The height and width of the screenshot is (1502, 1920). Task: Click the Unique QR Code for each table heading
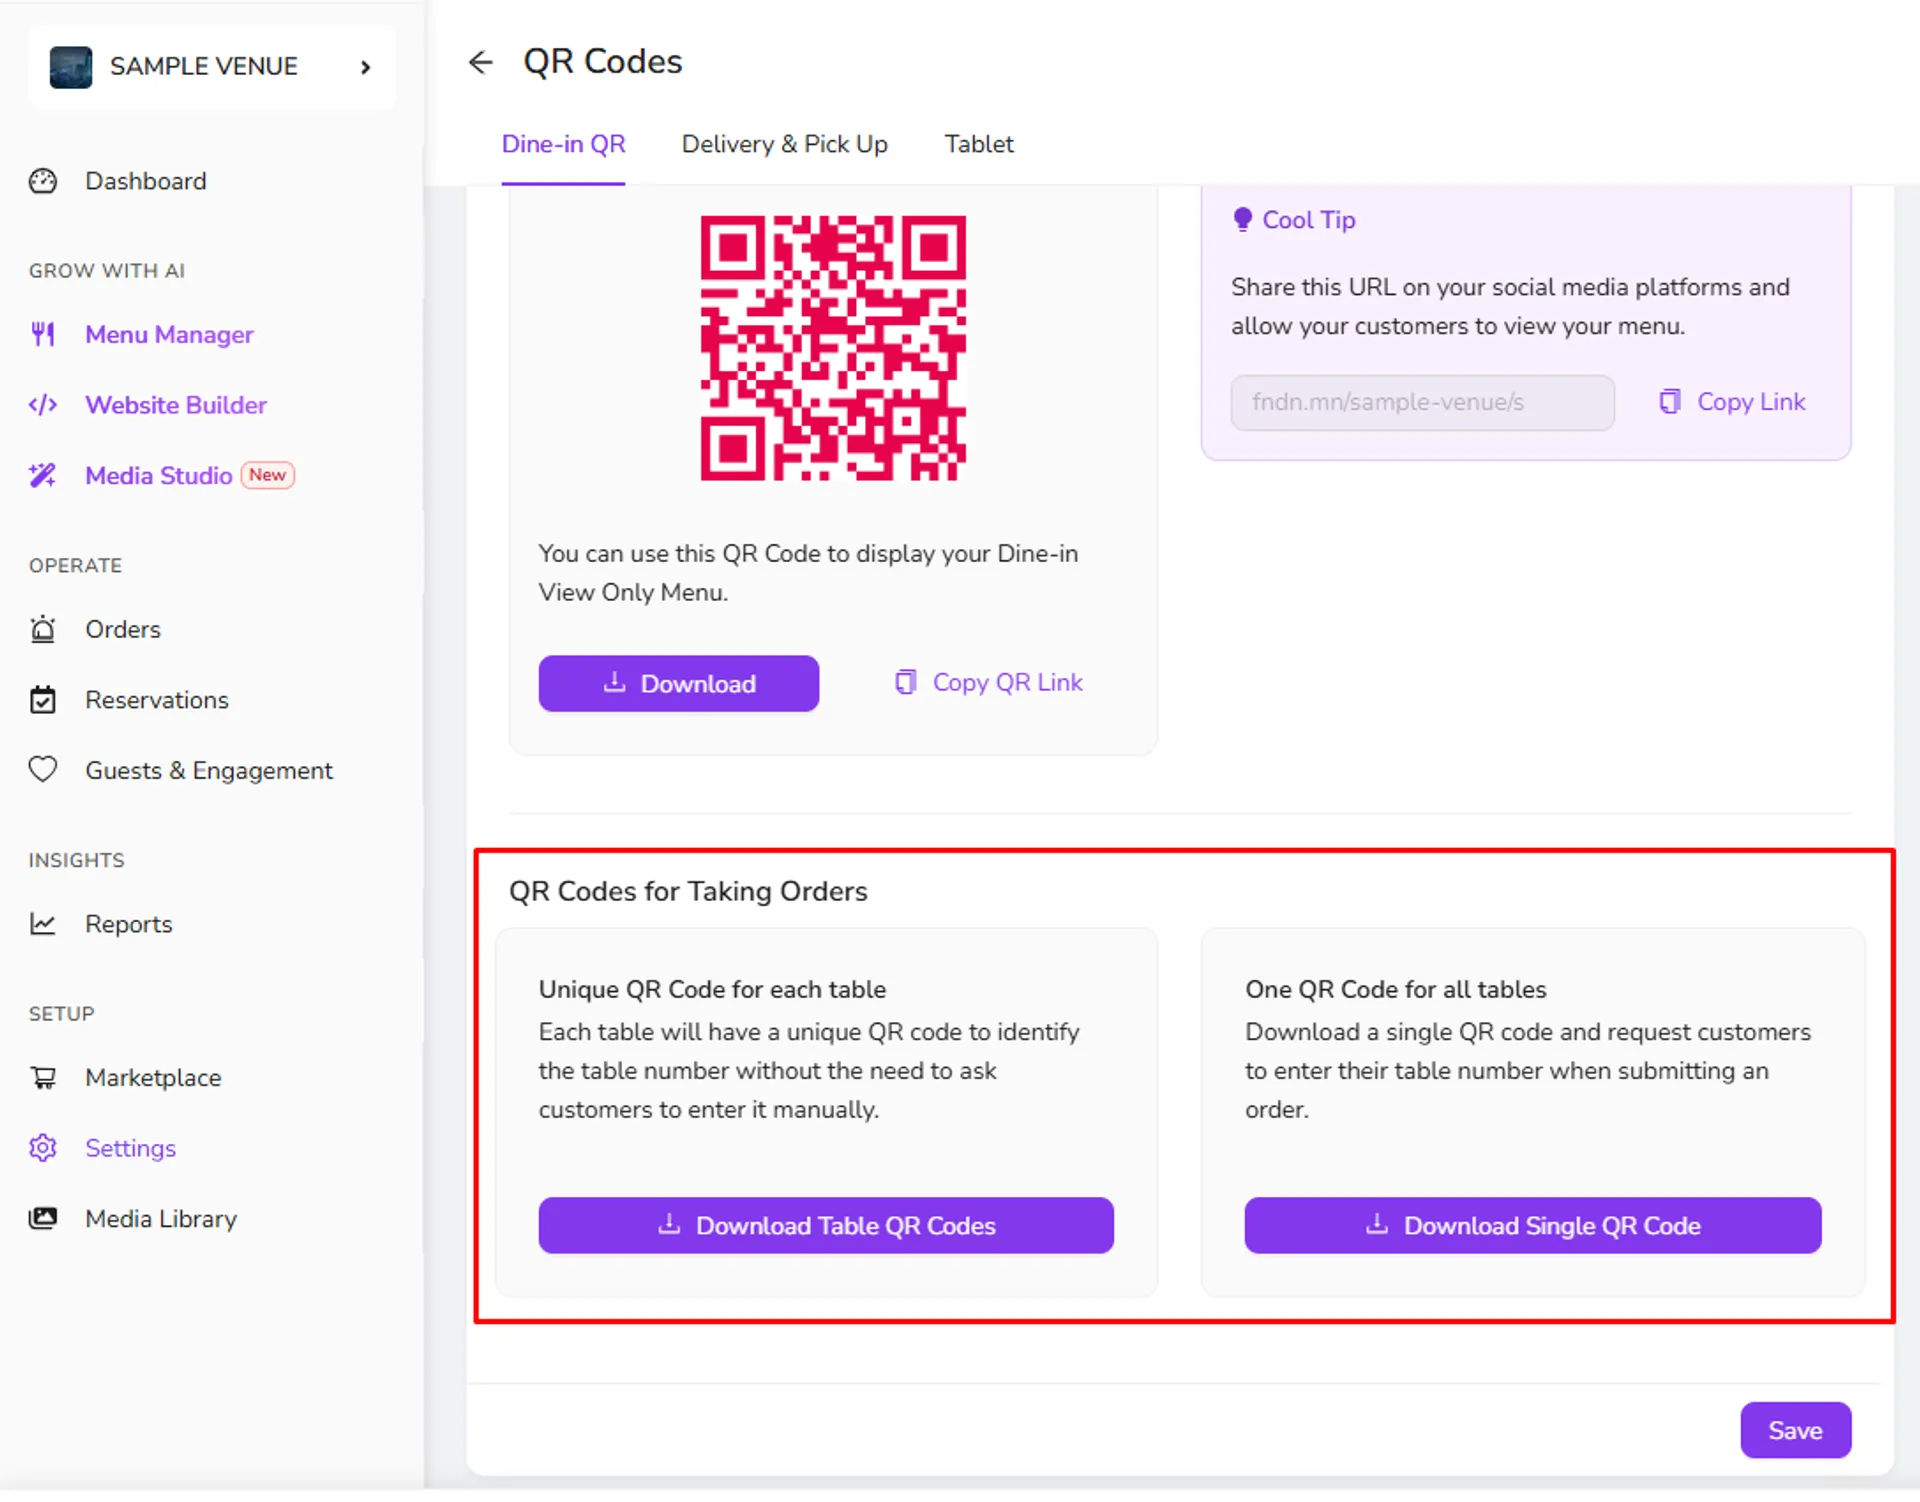point(712,990)
